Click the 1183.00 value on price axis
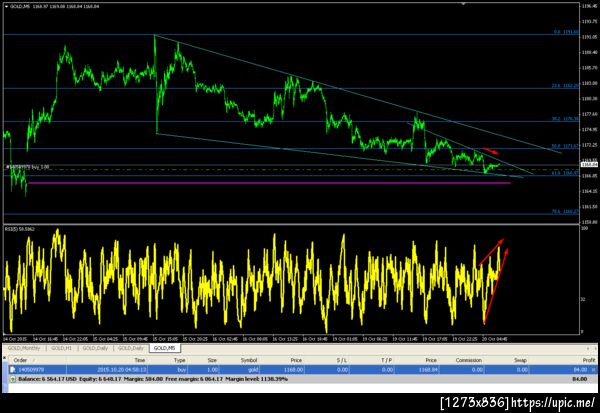The height and width of the screenshot is (413, 600). (x=589, y=83)
